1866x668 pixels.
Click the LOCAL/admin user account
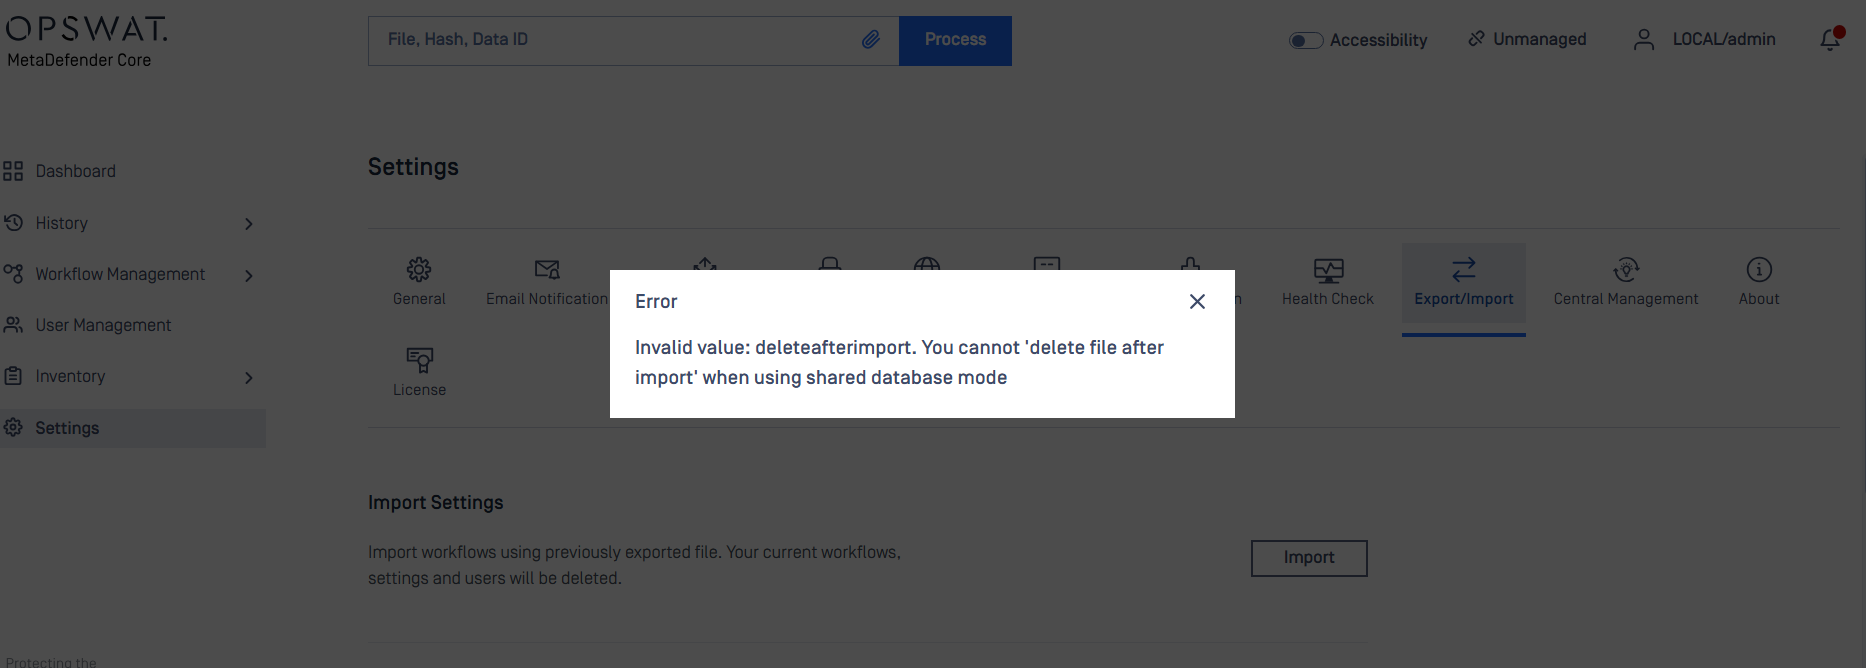(x=1705, y=40)
